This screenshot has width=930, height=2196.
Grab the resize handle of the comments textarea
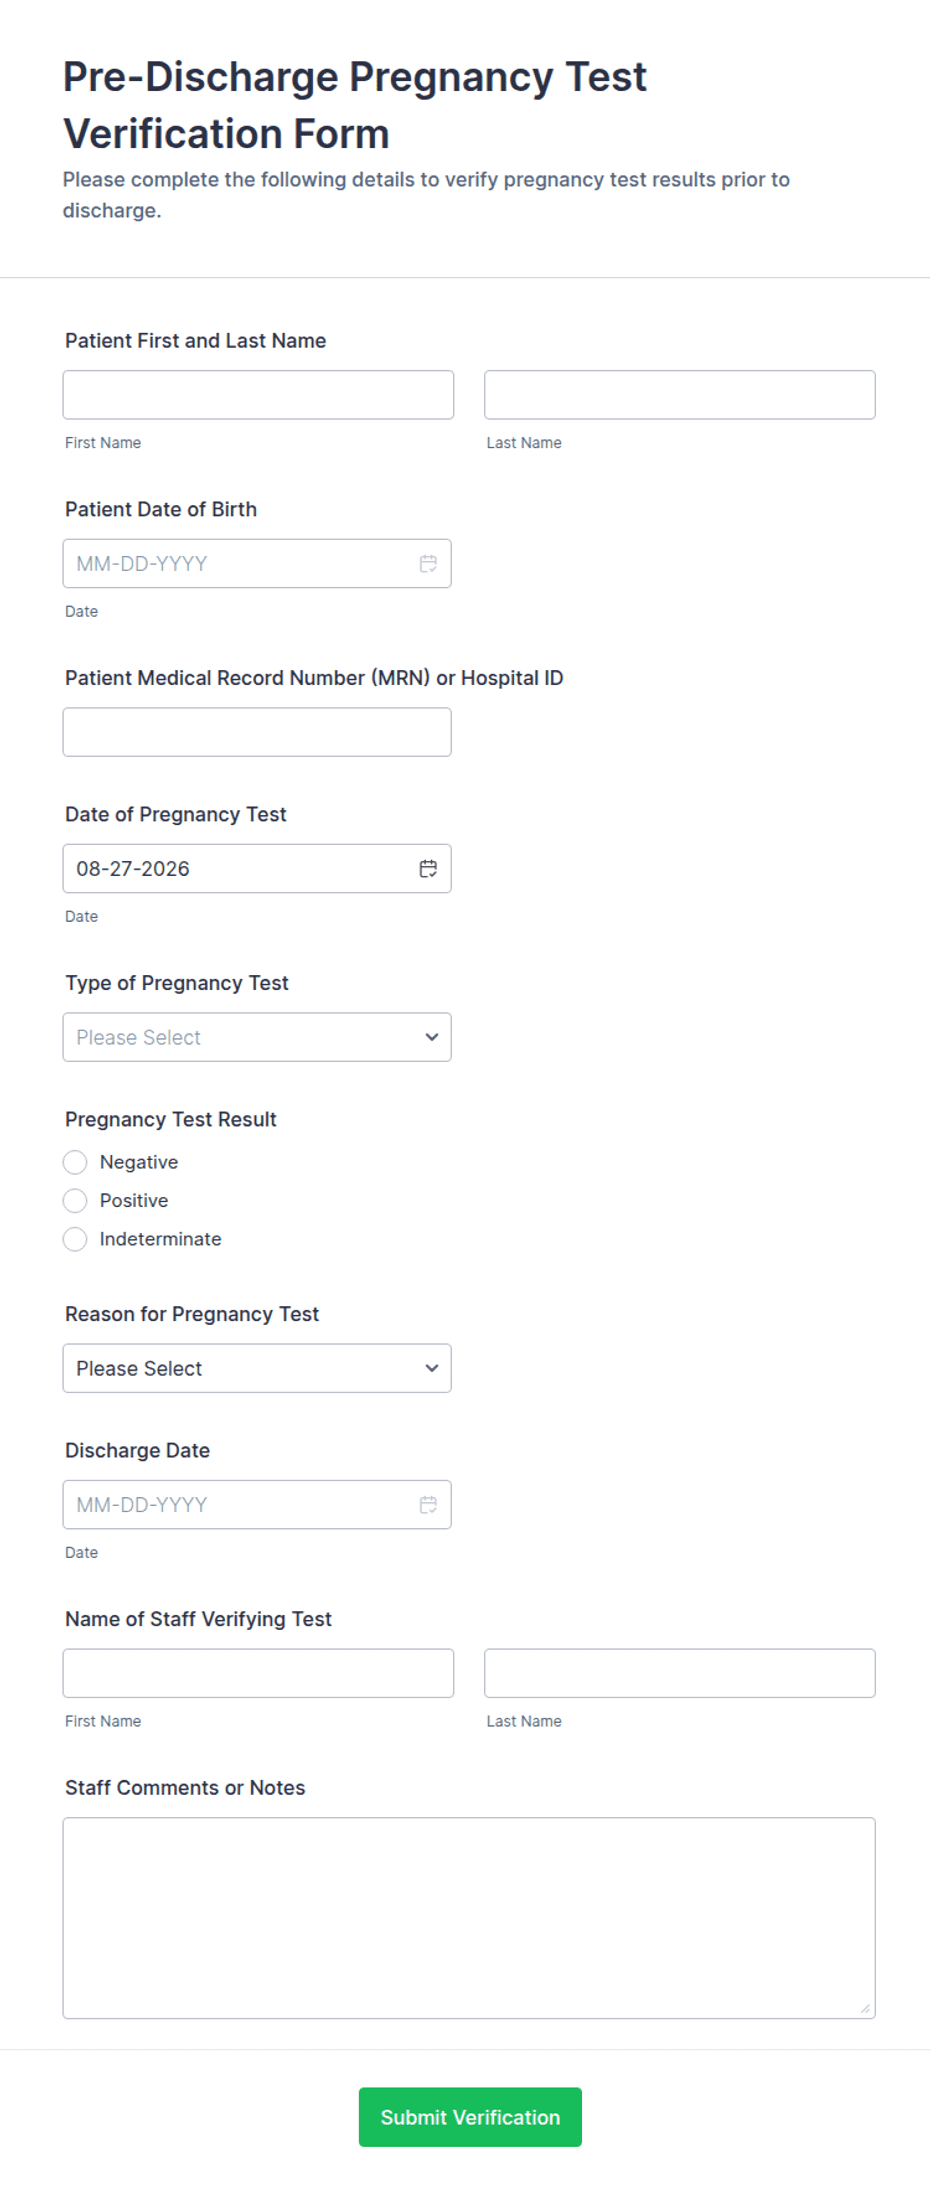[x=866, y=2009]
